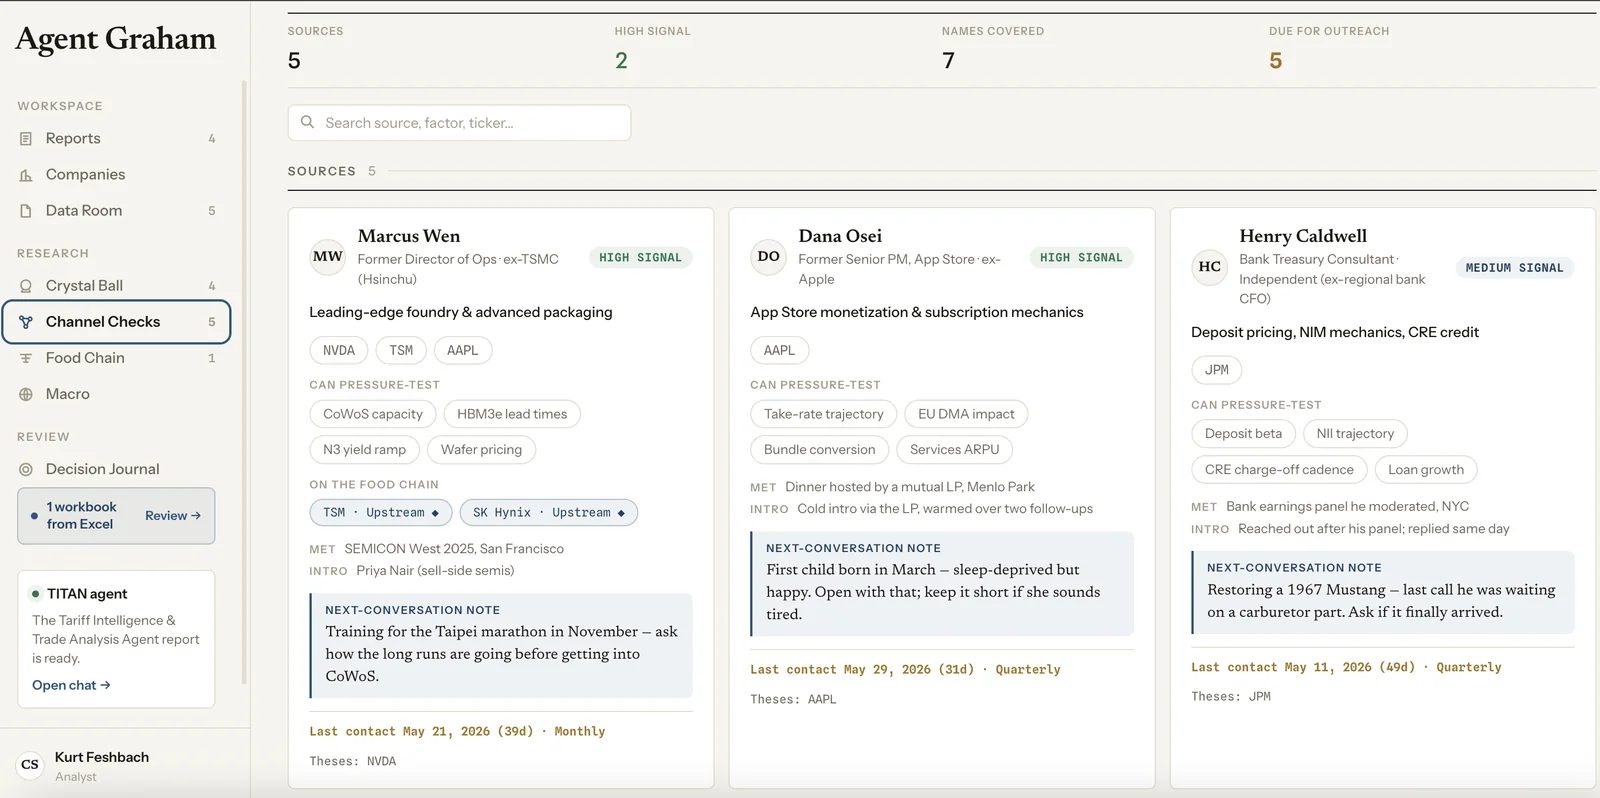Click the Food Chain icon
Screen dimensions: 1600x798
(x=26, y=358)
